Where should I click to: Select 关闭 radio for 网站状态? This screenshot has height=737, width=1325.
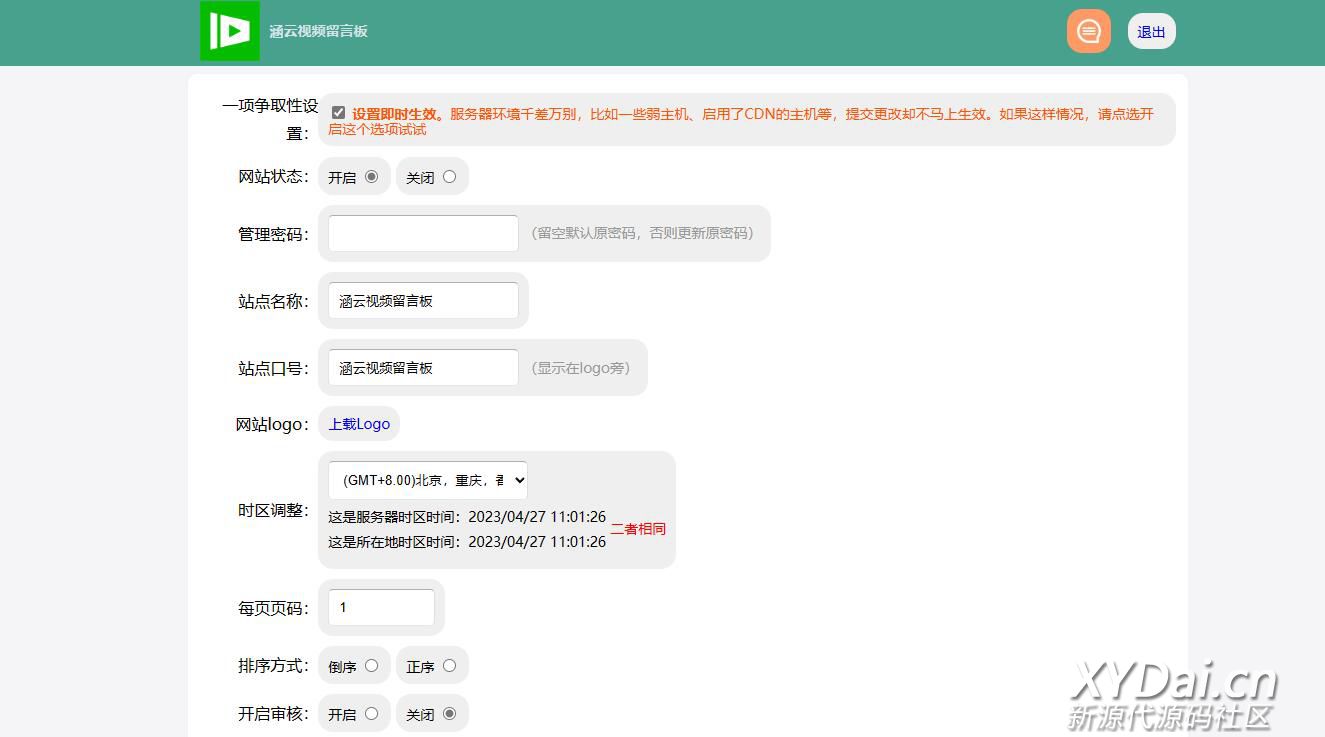[449, 177]
